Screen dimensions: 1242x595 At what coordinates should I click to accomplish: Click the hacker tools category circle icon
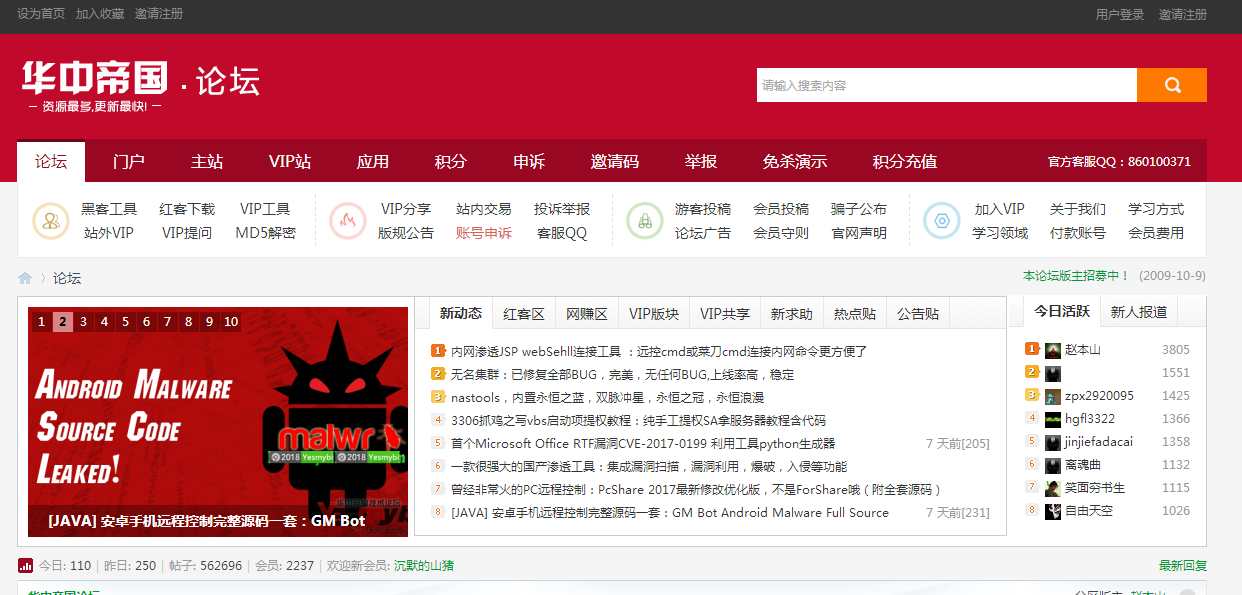pos(50,221)
